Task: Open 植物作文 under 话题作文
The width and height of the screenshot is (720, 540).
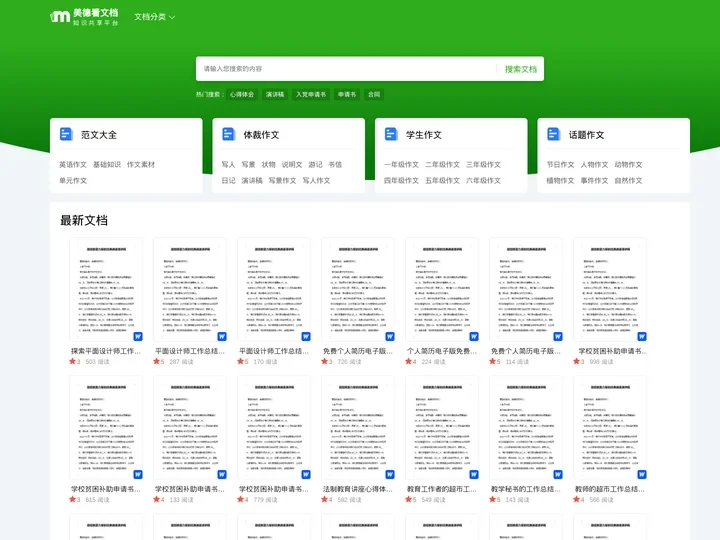Action: point(560,180)
